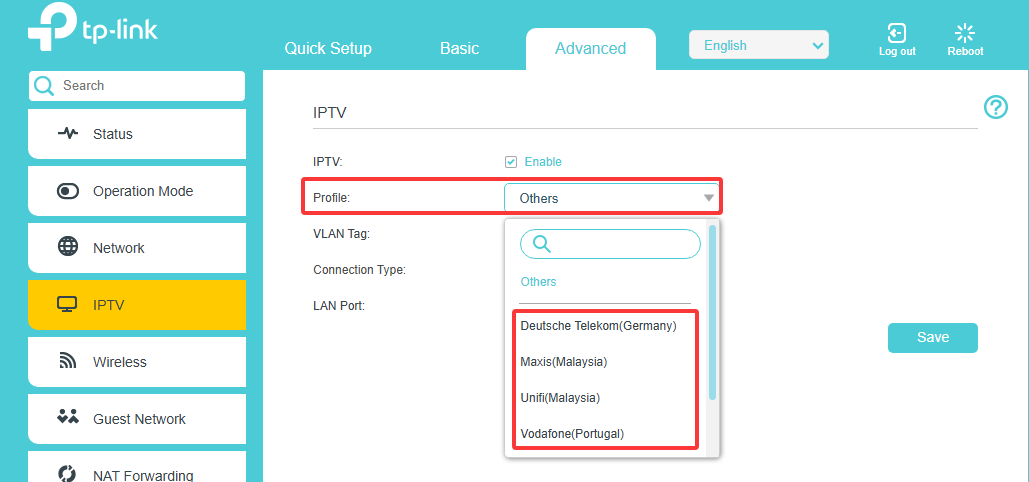1029x482 pixels.
Task: Select Others in the profile list
Action: 538,282
